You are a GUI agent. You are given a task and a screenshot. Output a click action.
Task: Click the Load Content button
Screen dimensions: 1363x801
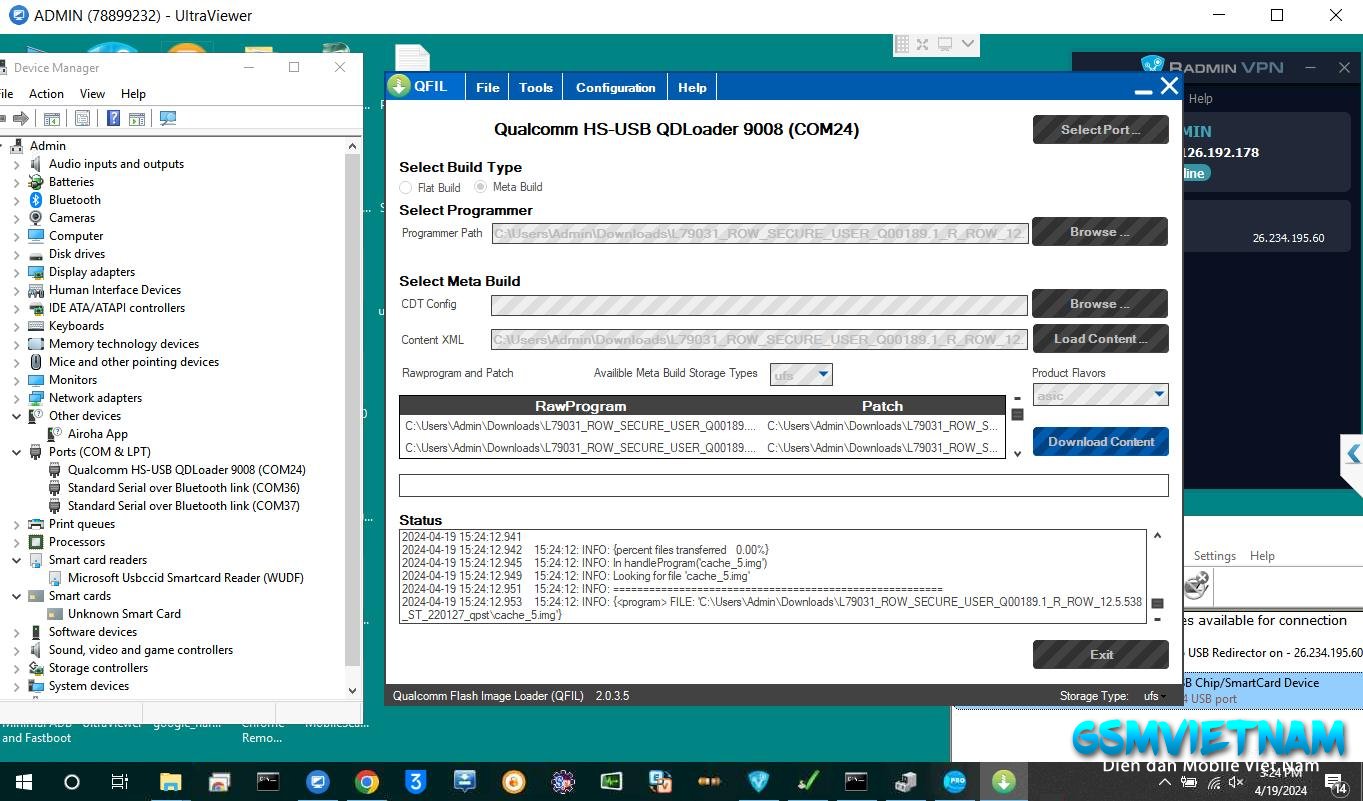click(x=1100, y=338)
